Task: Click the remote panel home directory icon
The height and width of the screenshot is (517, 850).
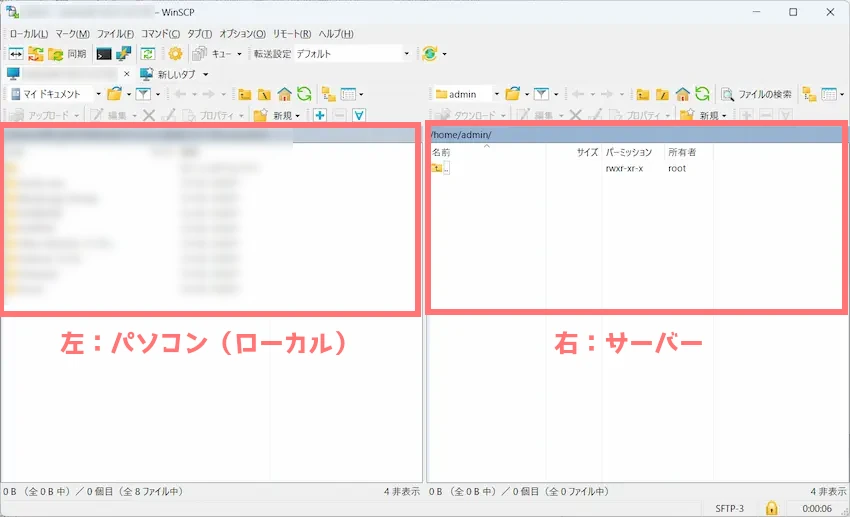Action: [x=682, y=94]
